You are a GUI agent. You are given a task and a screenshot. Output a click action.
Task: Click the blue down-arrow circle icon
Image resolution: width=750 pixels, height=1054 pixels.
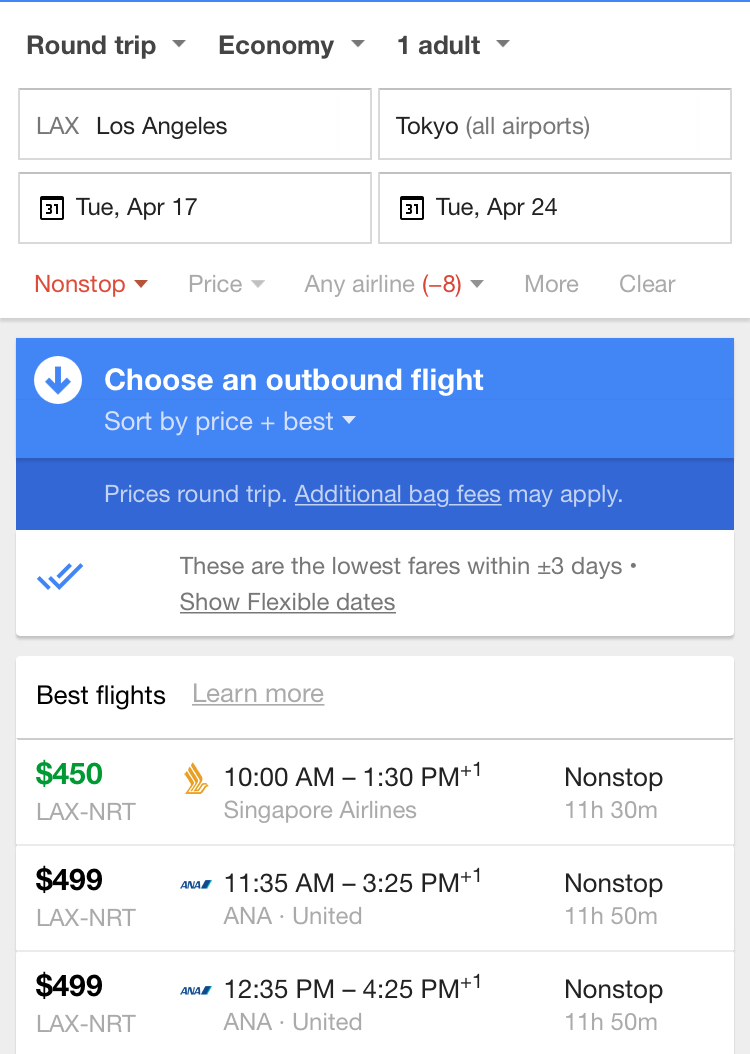click(58, 380)
